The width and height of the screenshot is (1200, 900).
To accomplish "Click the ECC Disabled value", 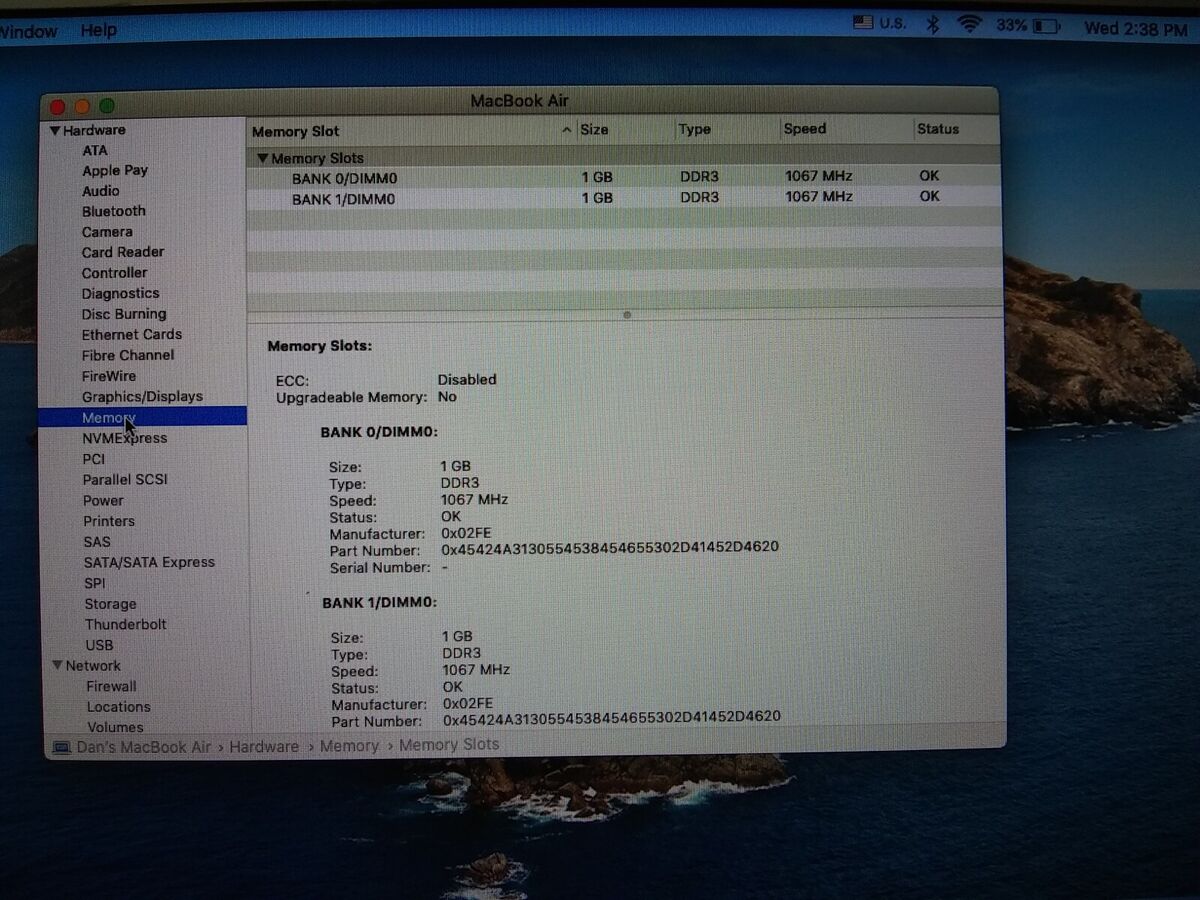I will 467,379.
